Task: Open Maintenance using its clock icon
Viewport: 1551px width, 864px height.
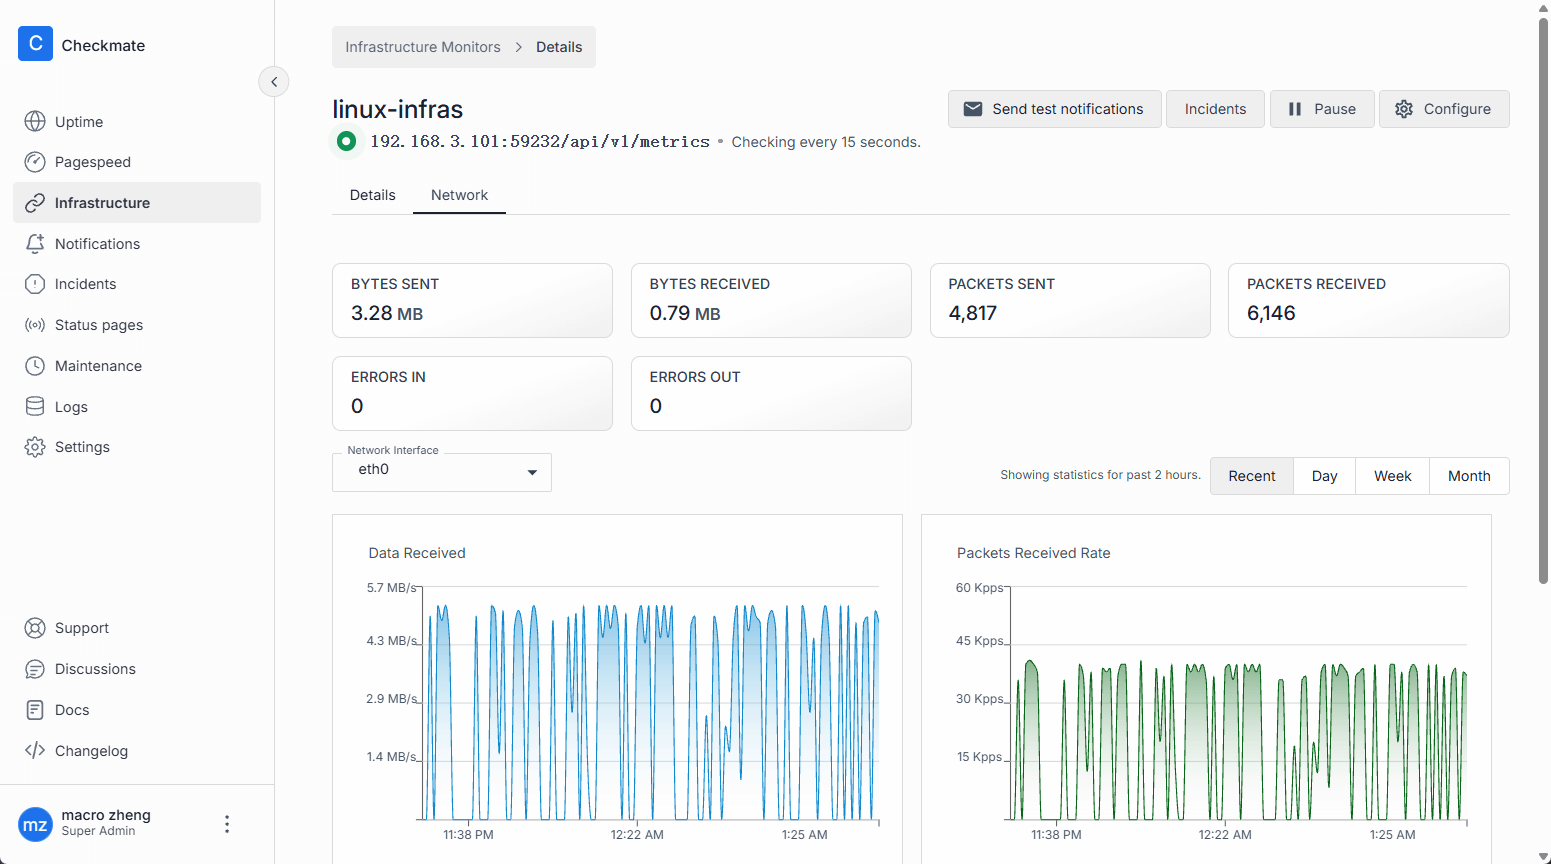Action: (x=35, y=366)
